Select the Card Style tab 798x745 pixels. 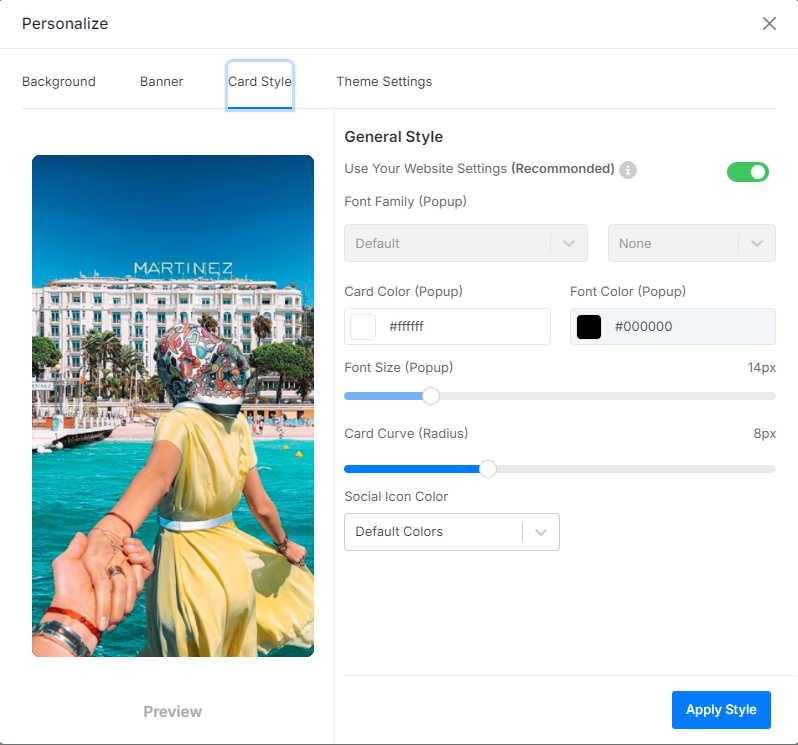tap(260, 84)
